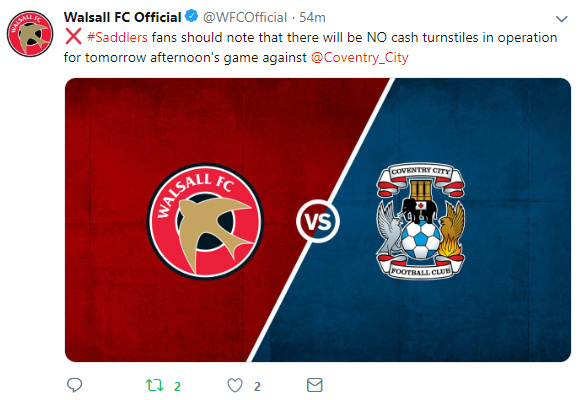582x400 pixels.
Task: Share tweet via envelope message icon
Action: (x=314, y=385)
